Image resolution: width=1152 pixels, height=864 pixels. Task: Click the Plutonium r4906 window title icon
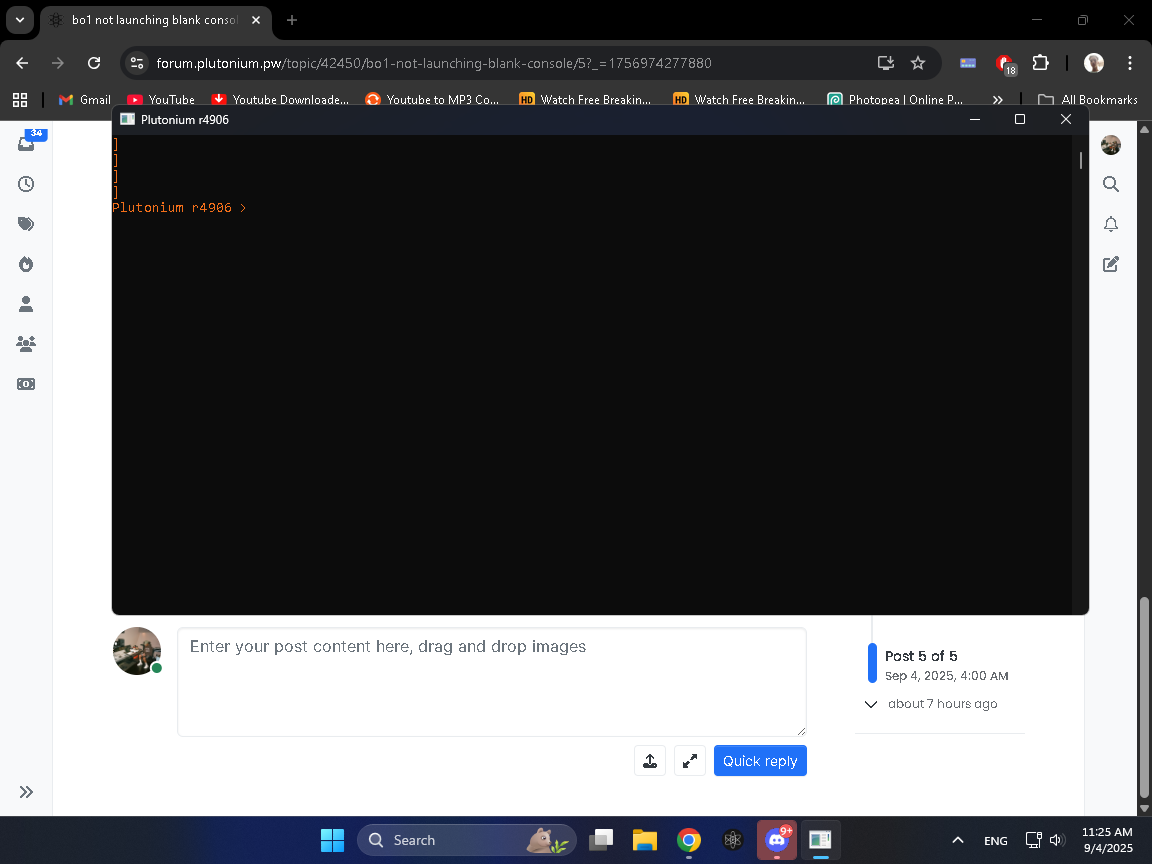(x=127, y=119)
